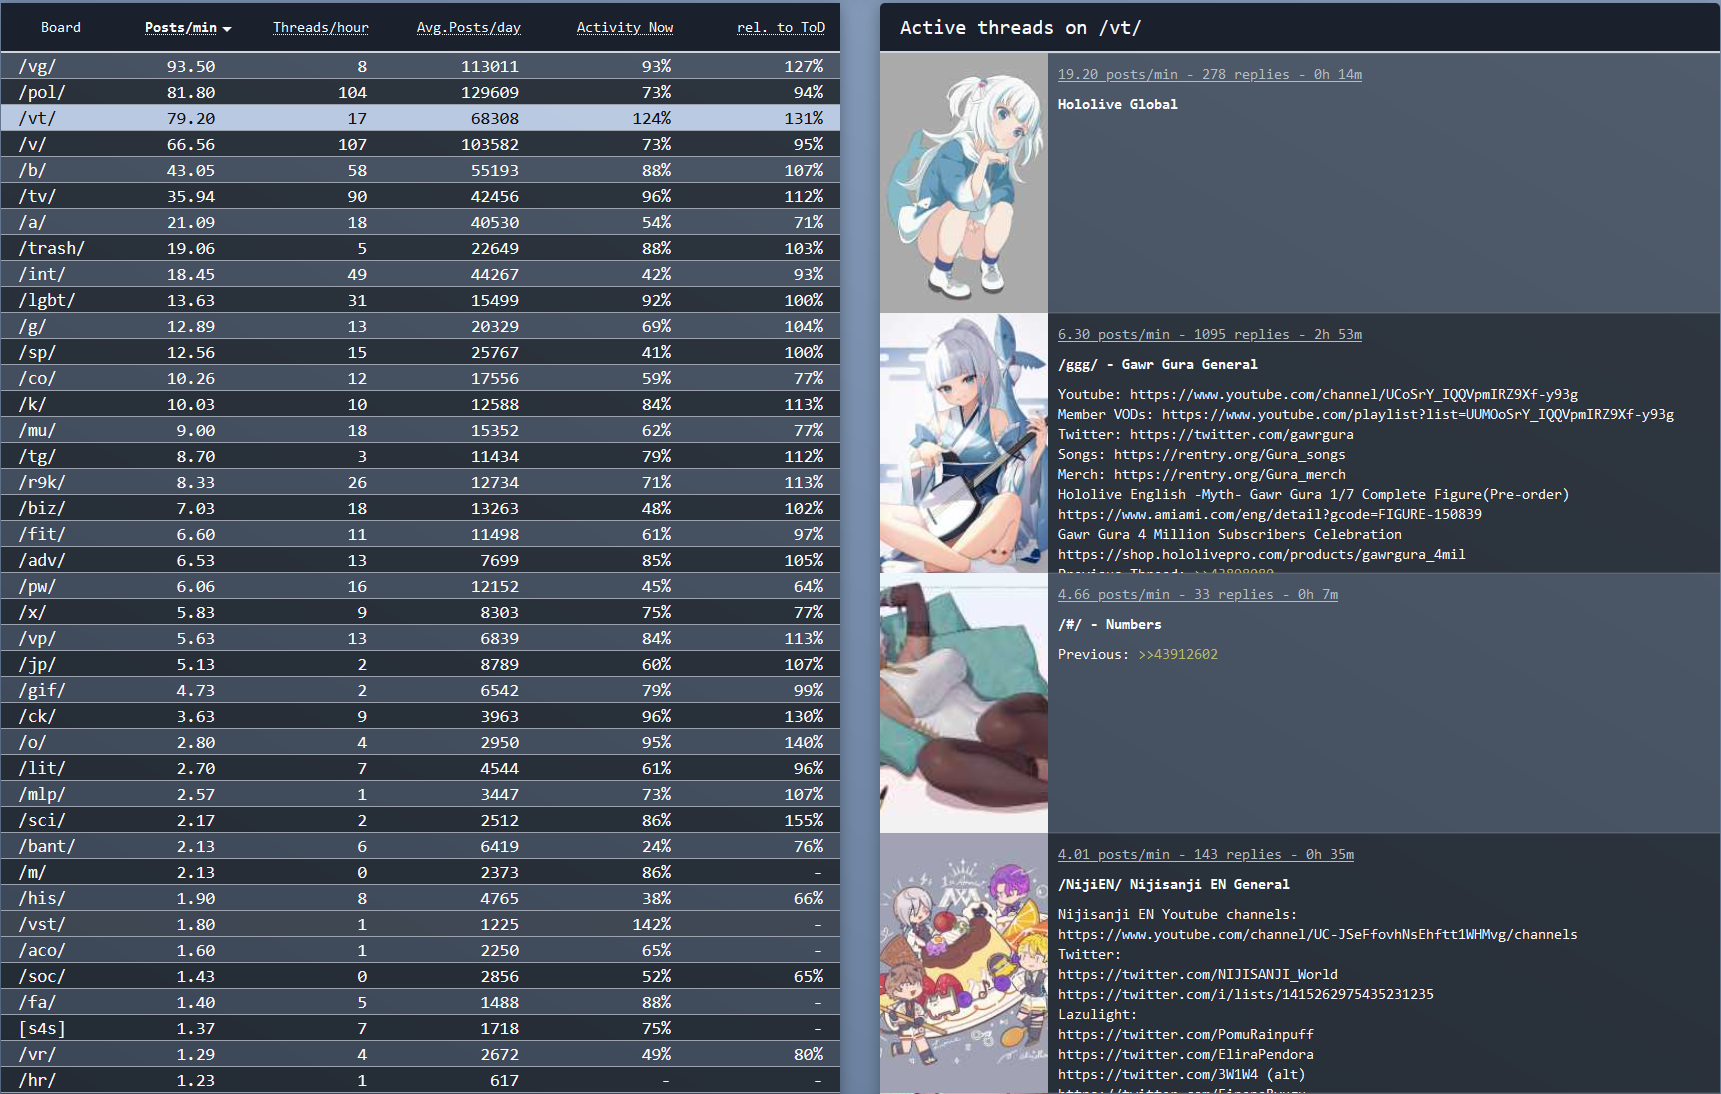Select the /r9k/ board row

click(x=420, y=482)
